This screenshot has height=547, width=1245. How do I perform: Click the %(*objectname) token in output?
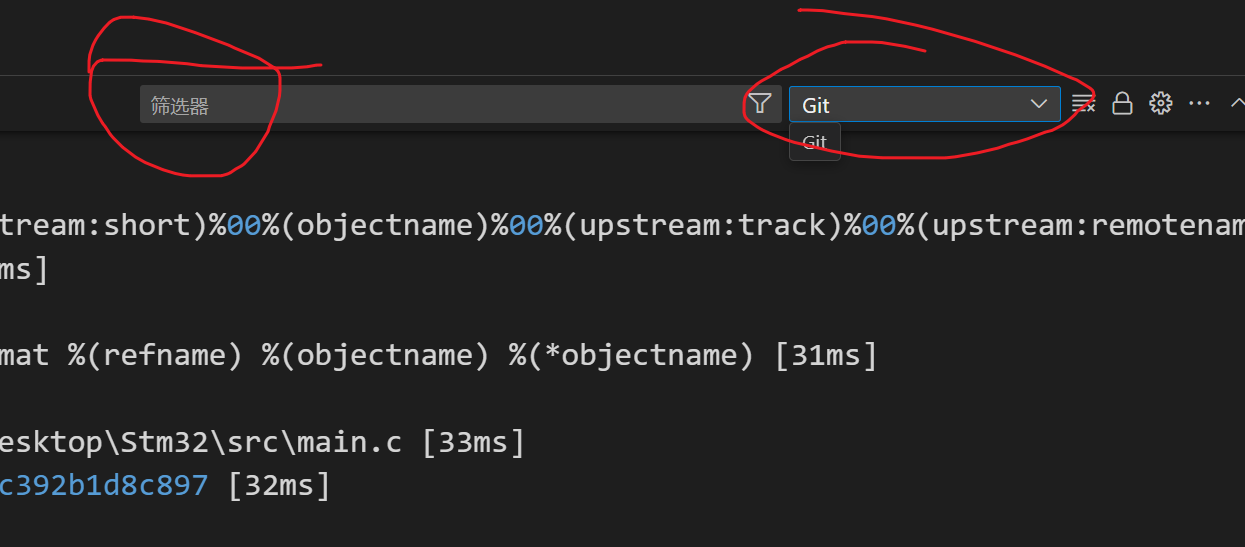pos(632,355)
